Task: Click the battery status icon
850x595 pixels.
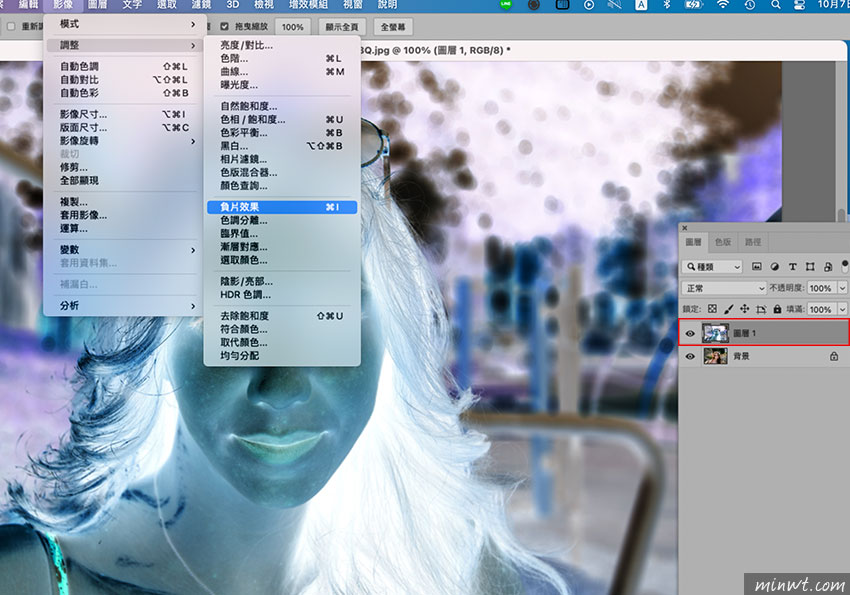Action: 694,5
